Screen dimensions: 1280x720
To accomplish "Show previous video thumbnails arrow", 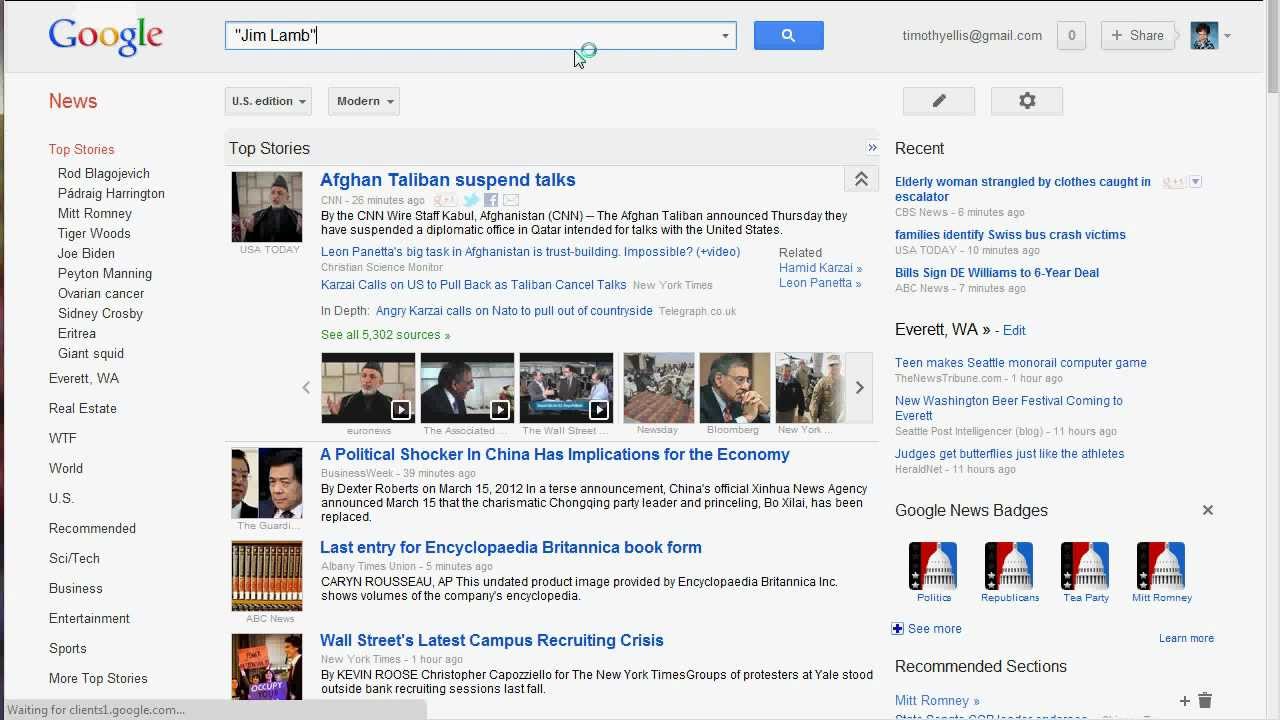I will [x=306, y=388].
